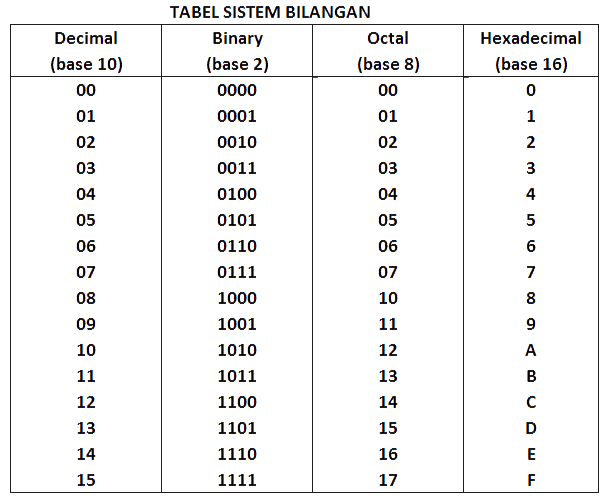Viewport: 616px width, 499px height.
Task: Select binary value "0010"
Action: pyautogui.click(x=237, y=142)
